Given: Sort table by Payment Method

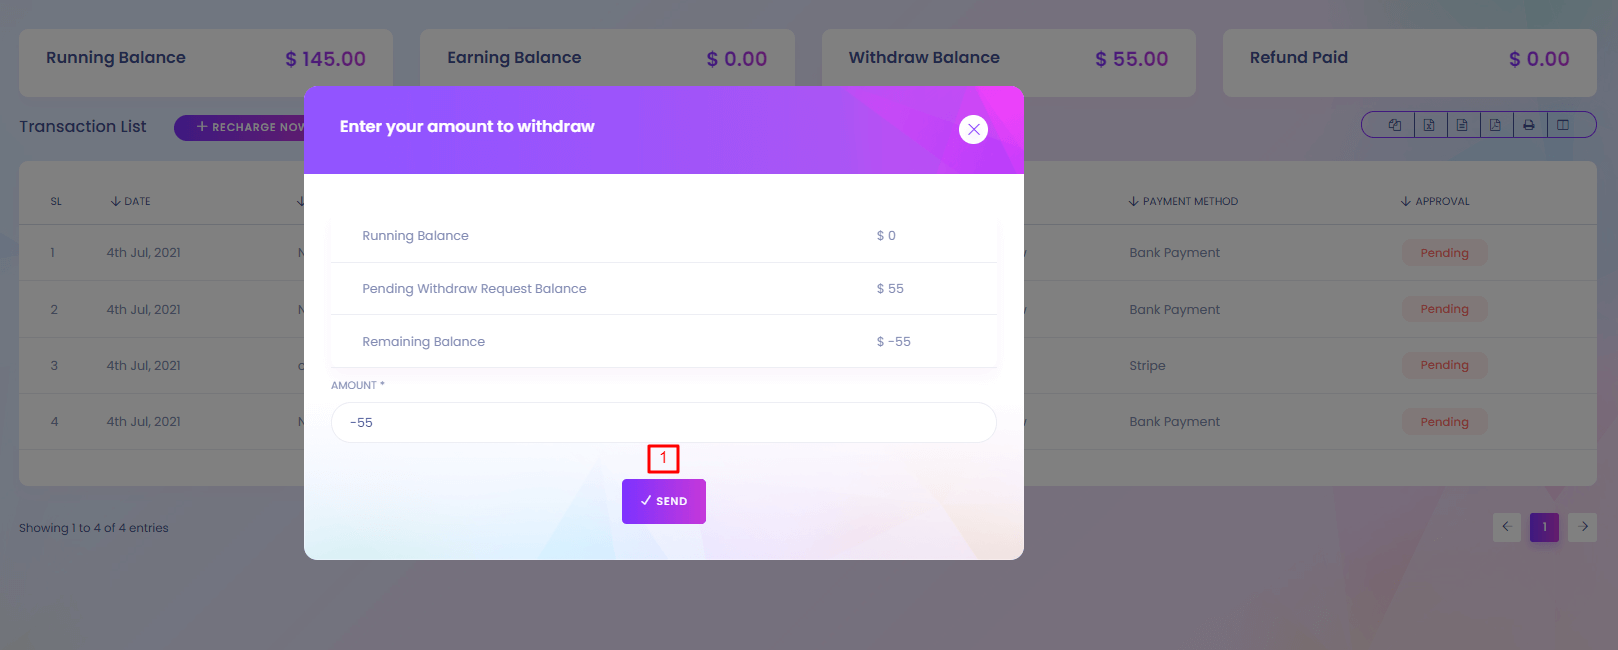Looking at the screenshot, I should tap(1184, 201).
